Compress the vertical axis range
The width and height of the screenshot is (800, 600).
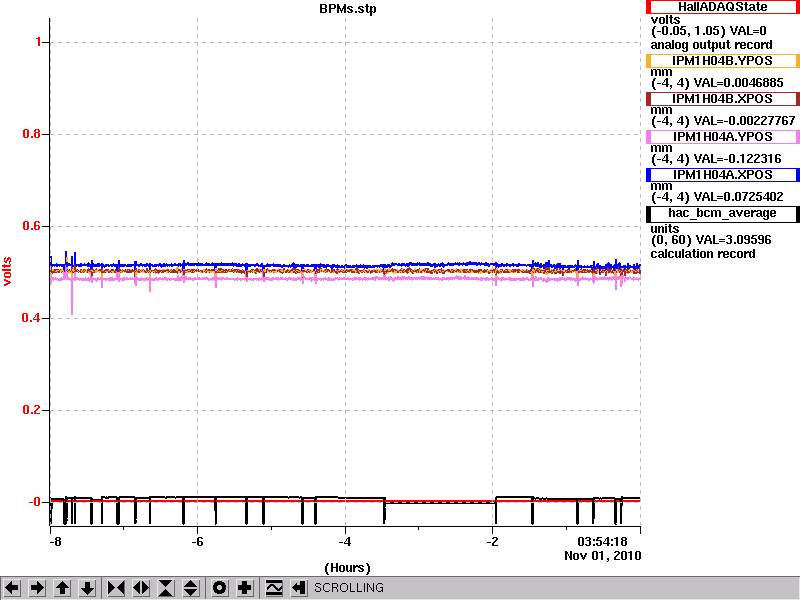tap(166, 588)
